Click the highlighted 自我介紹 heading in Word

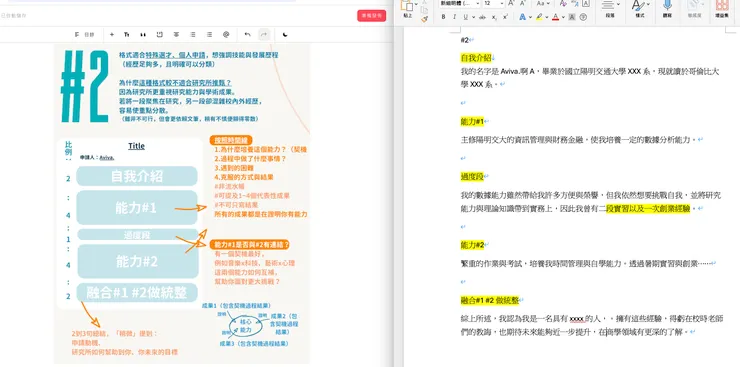tap(476, 58)
